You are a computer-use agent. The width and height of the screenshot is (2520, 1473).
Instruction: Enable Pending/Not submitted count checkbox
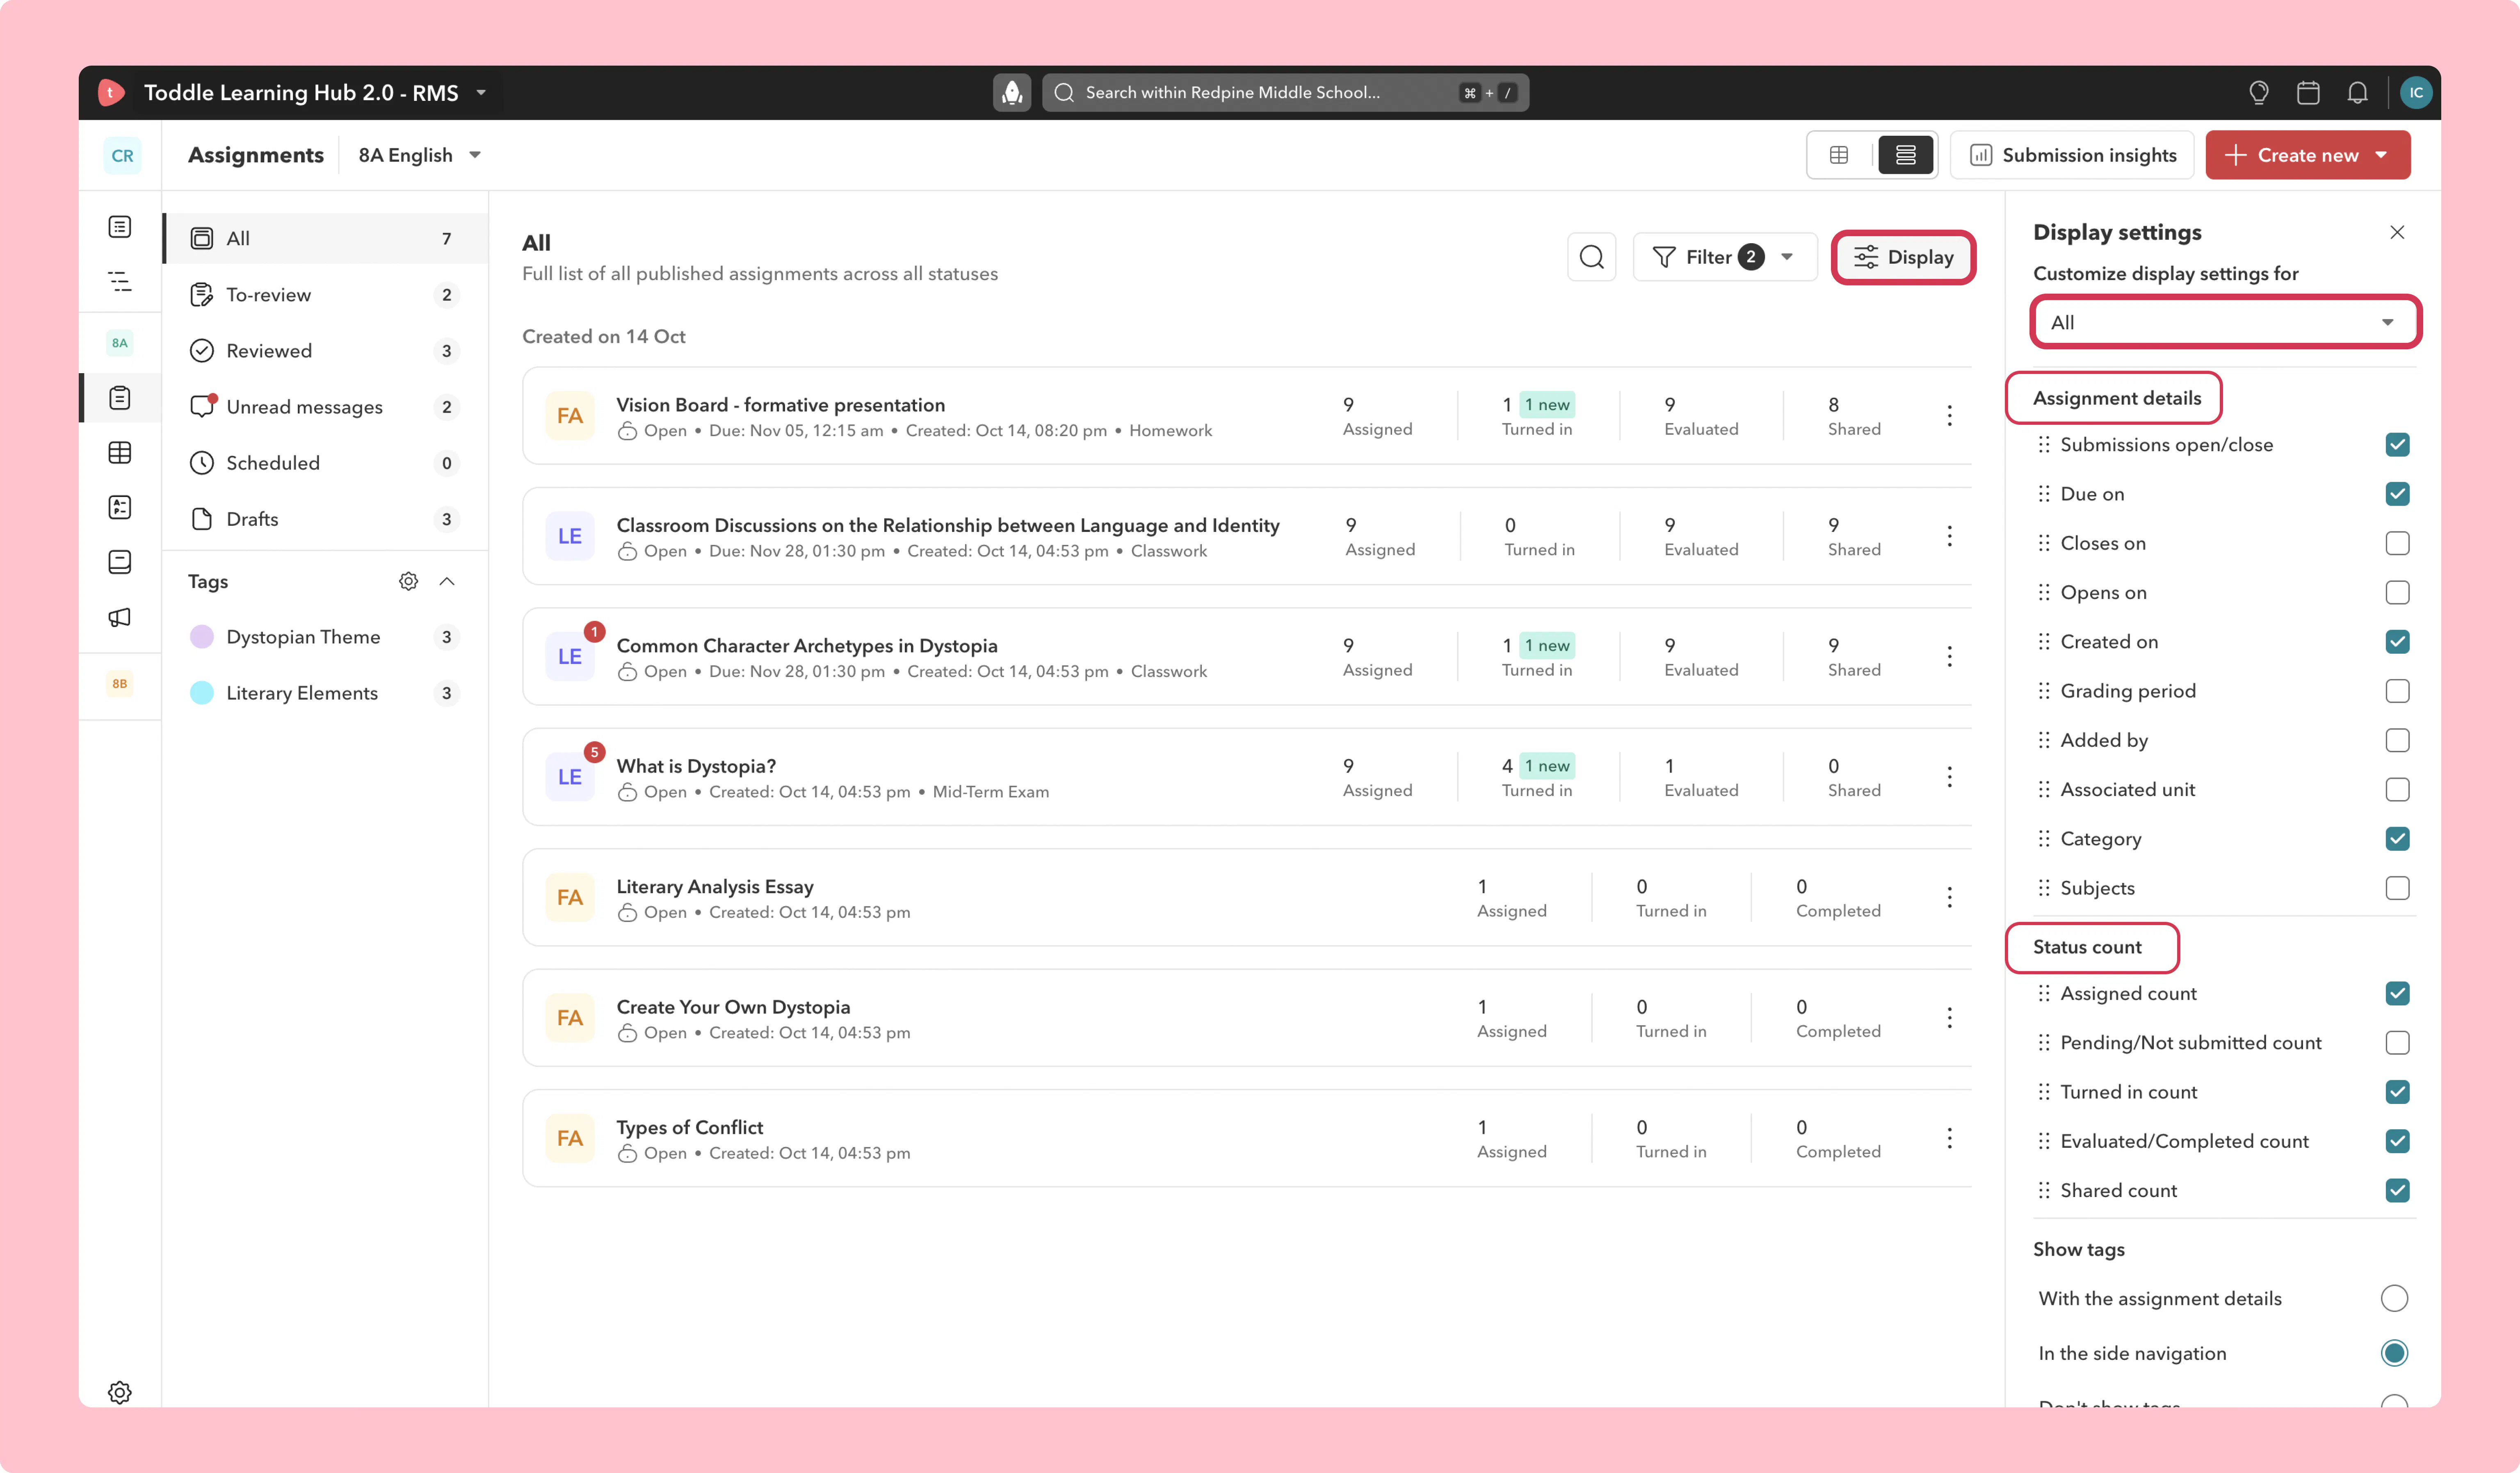[x=2397, y=1043]
